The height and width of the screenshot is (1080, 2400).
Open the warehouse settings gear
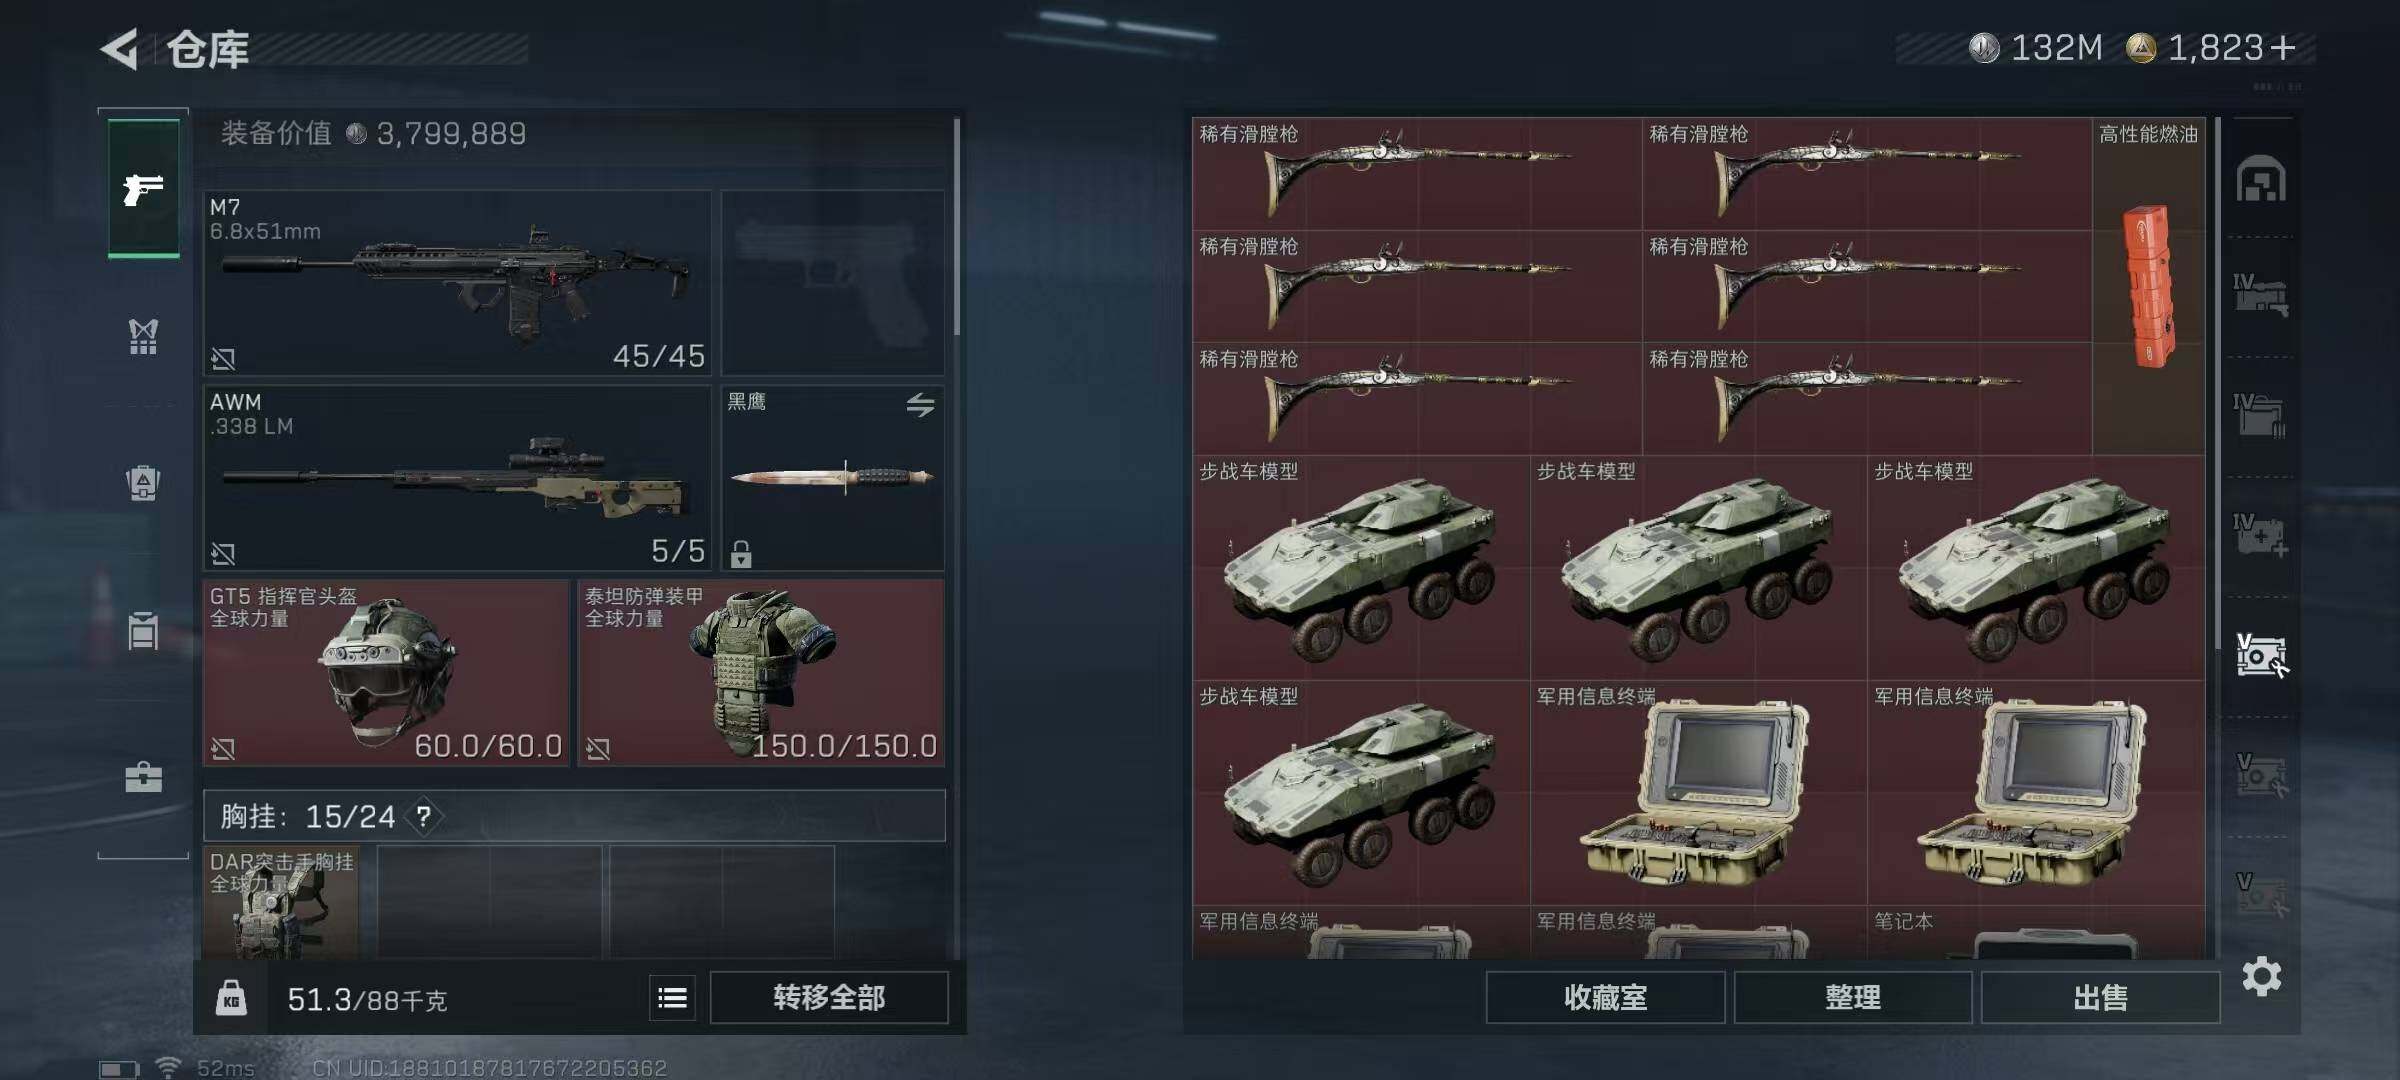pyautogui.click(x=2262, y=976)
